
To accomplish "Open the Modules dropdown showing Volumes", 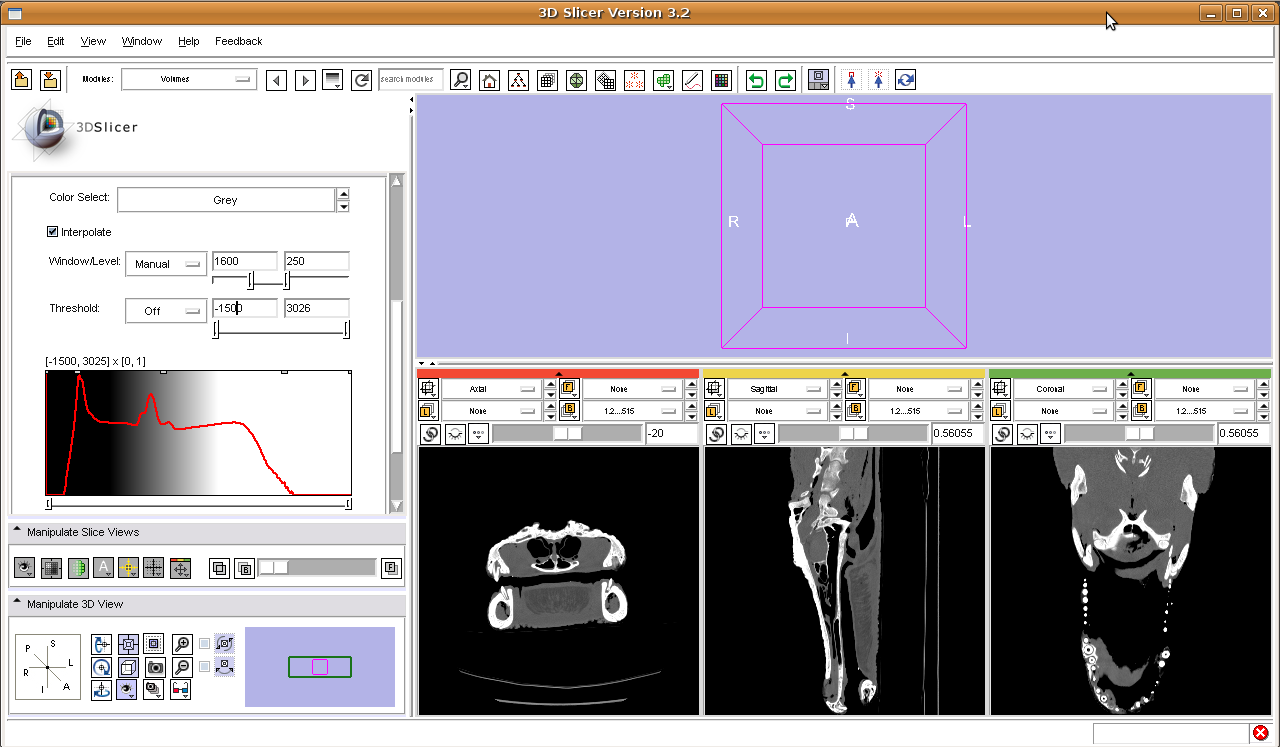I will (x=189, y=79).
